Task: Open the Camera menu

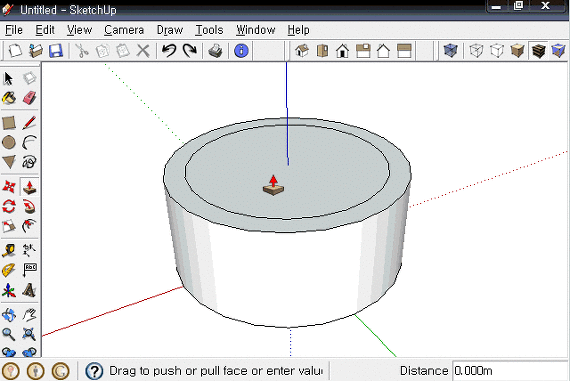Action: point(124,30)
